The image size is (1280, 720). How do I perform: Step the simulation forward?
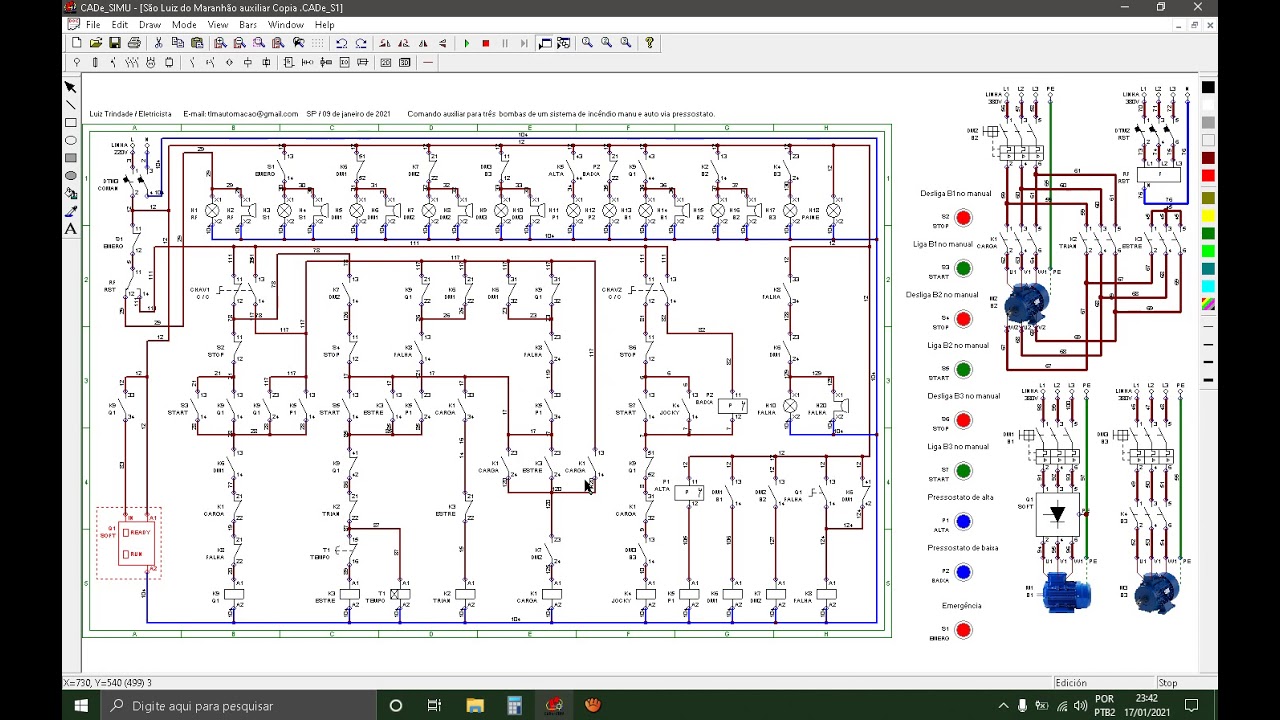click(x=524, y=43)
